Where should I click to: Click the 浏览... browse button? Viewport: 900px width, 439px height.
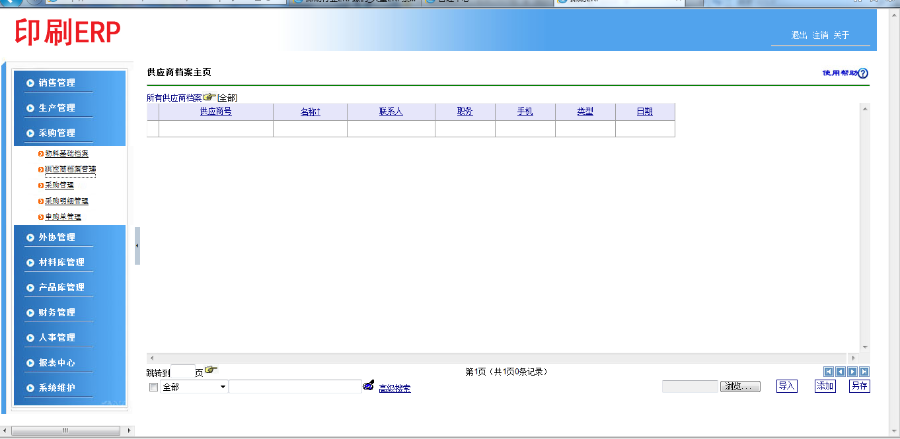pyautogui.click(x=740, y=387)
